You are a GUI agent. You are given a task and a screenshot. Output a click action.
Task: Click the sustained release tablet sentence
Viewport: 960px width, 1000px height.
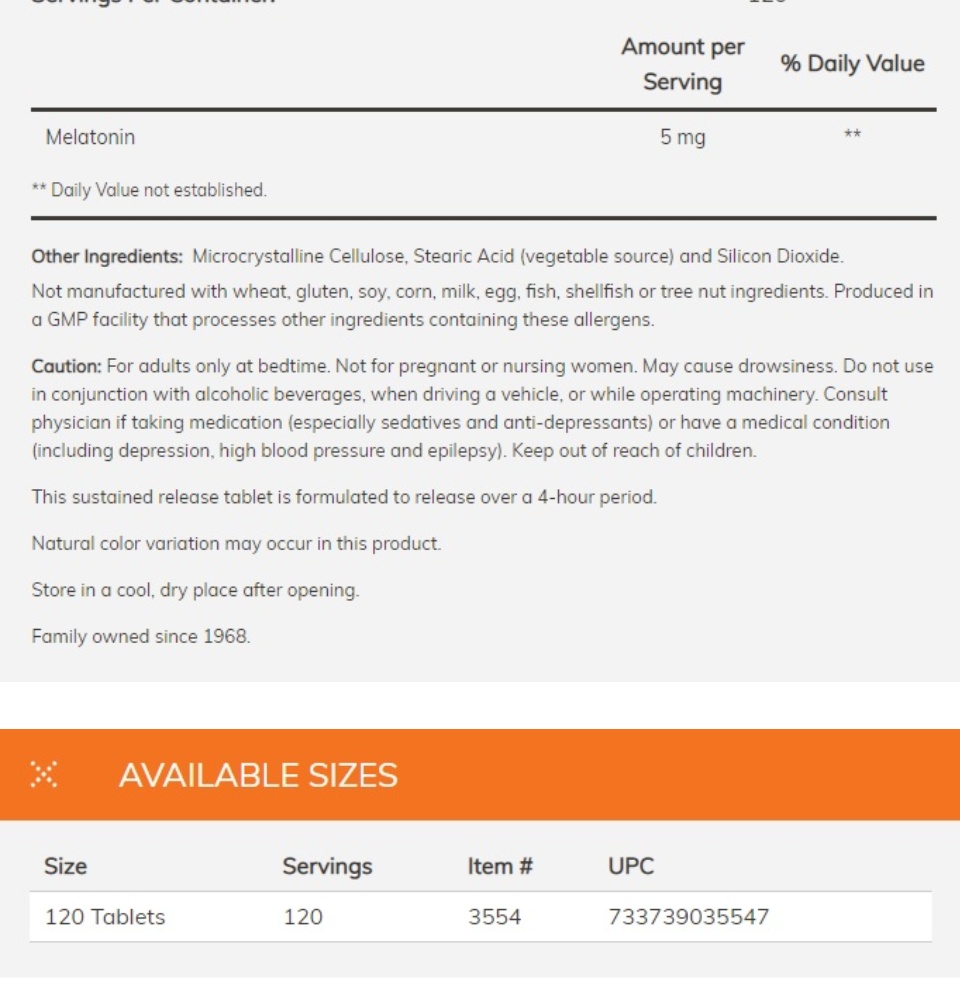(344, 497)
